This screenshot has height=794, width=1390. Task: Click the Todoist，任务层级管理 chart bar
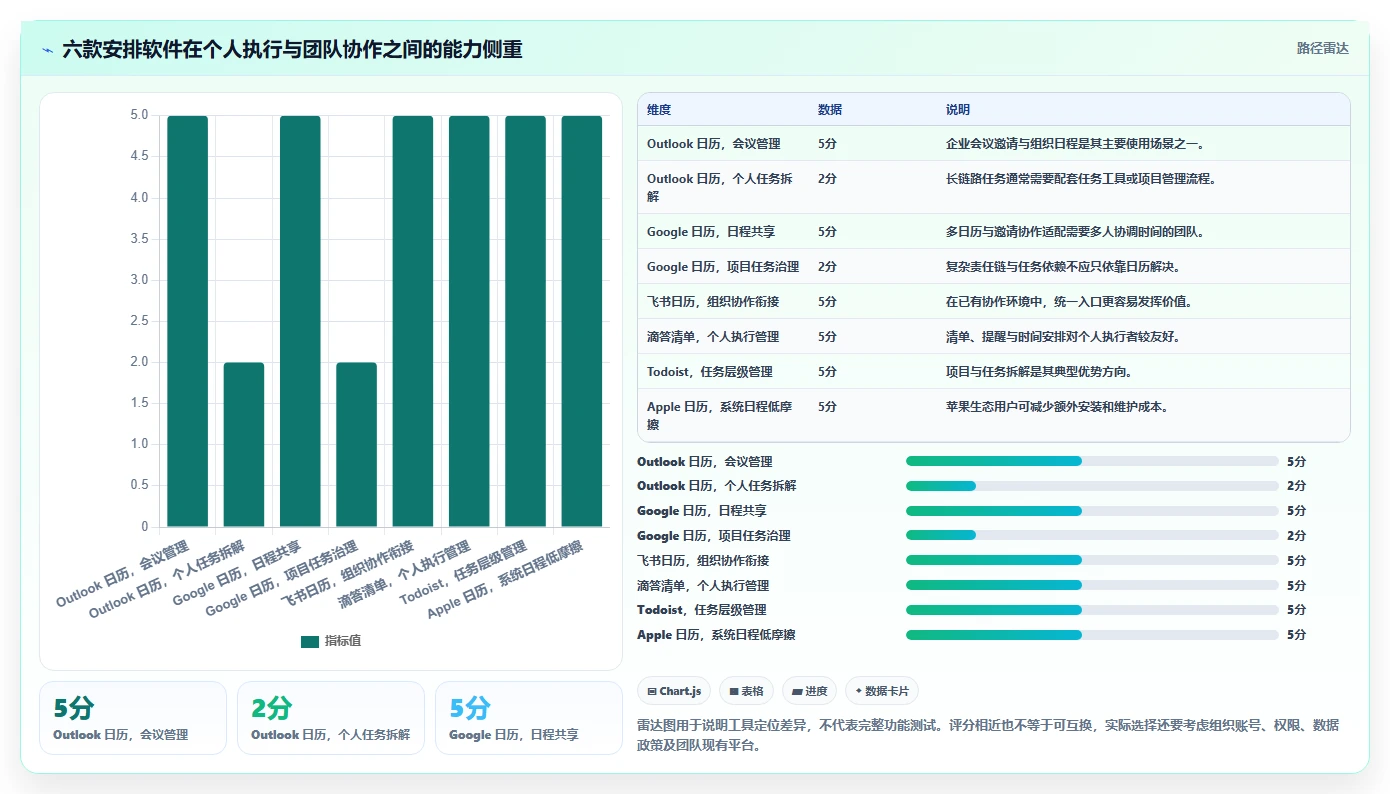pos(525,321)
